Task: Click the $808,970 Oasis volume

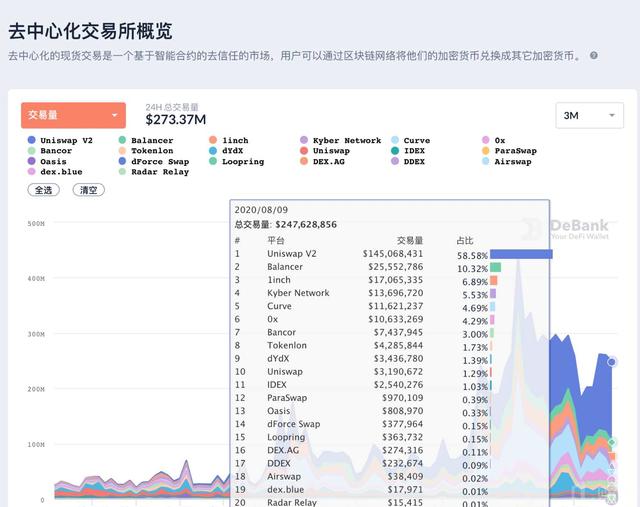Action: 402,411
